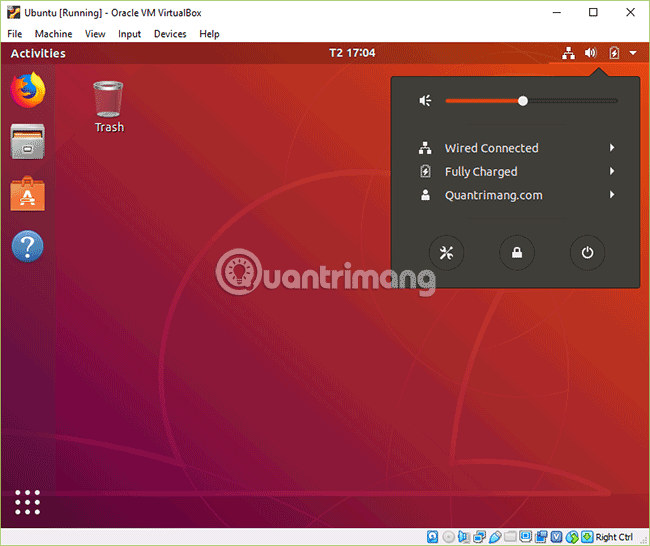Select the Trash desktop icon
This screenshot has width=650, height=546.
tap(109, 107)
